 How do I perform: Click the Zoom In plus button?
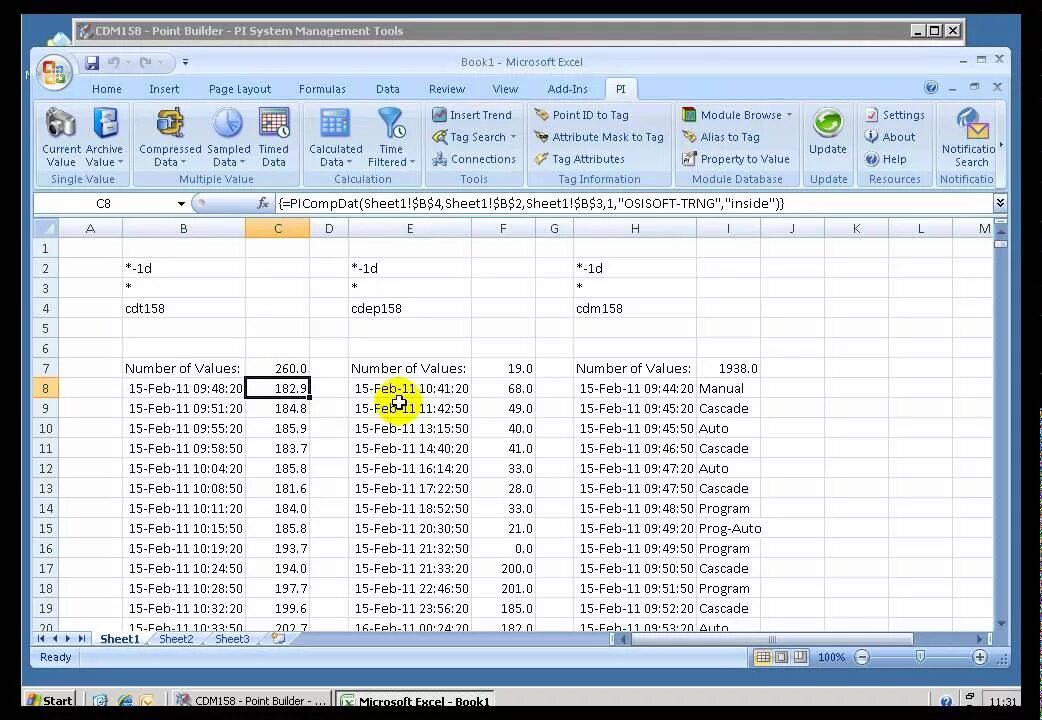pyautogui.click(x=980, y=658)
